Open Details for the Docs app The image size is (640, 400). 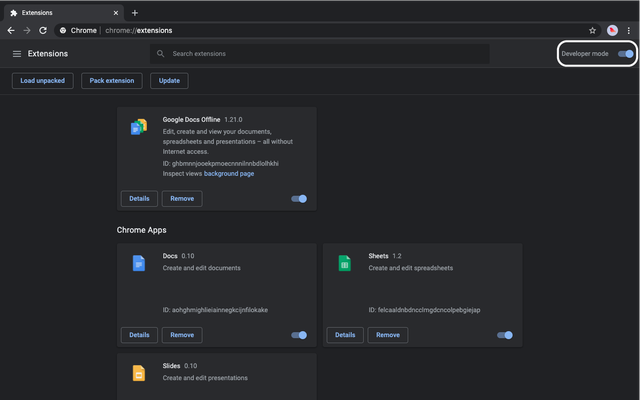pos(139,335)
